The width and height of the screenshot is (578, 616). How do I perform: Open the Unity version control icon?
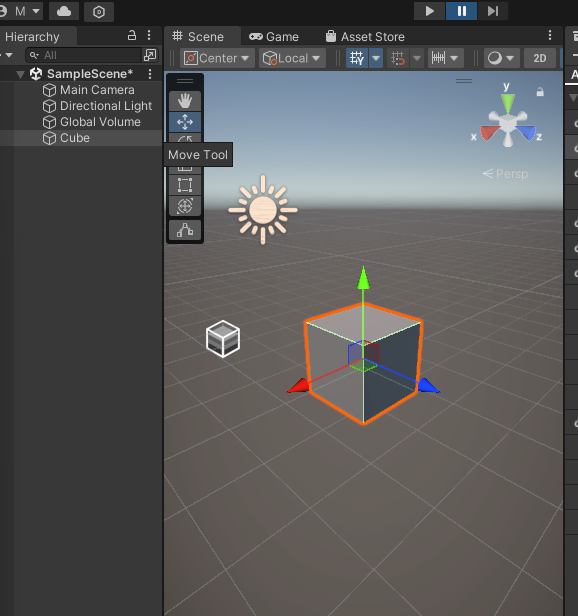[x=99, y=12]
